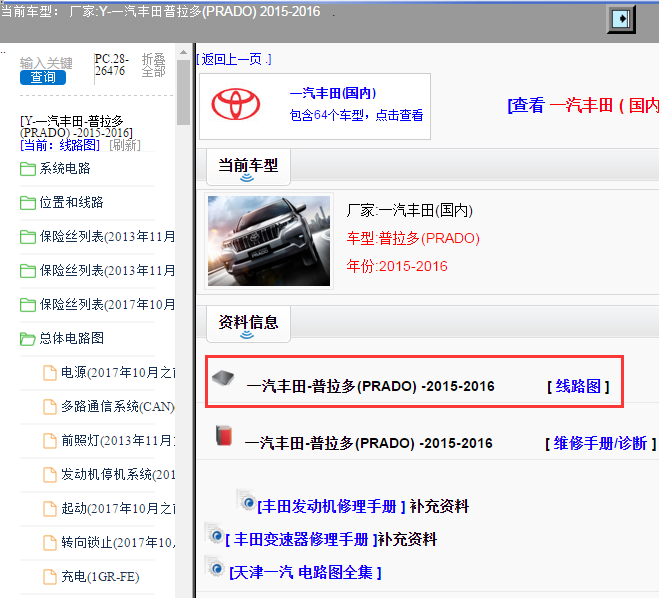Click the Toyota logo image
The height and width of the screenshot is (598, 659).
235,104
